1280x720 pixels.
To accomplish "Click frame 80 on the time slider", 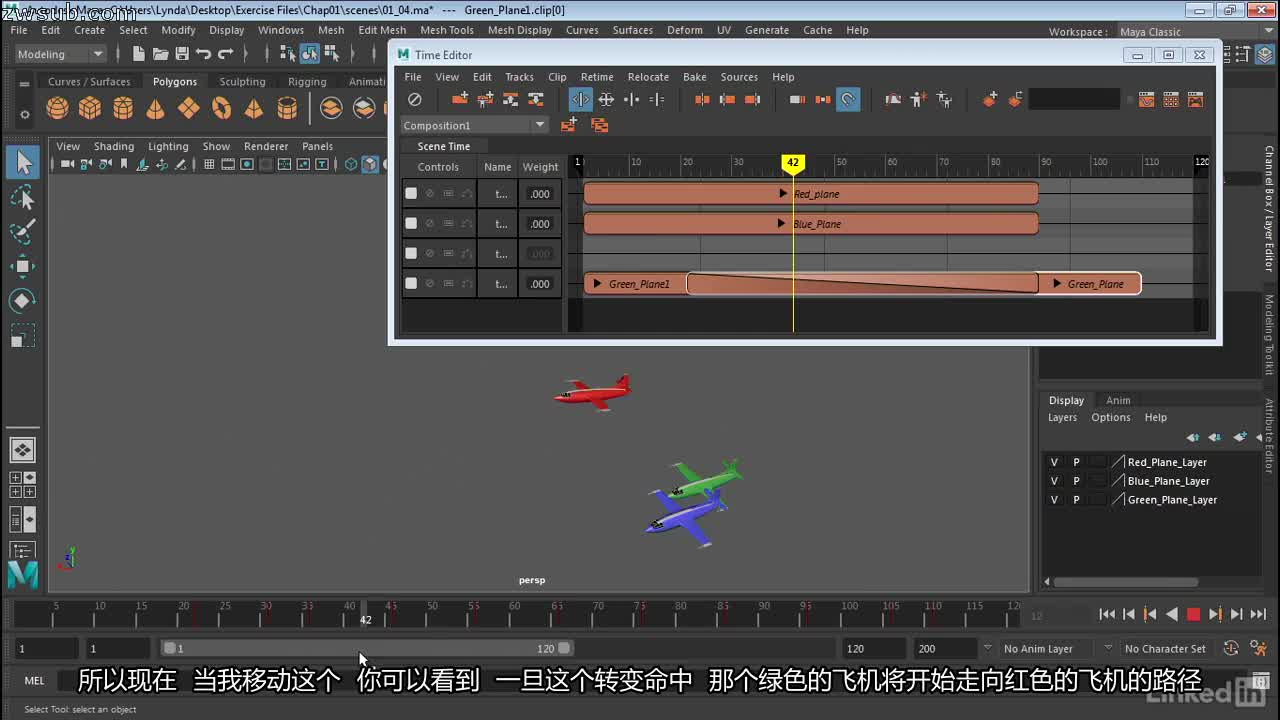I will pos(680,614).
